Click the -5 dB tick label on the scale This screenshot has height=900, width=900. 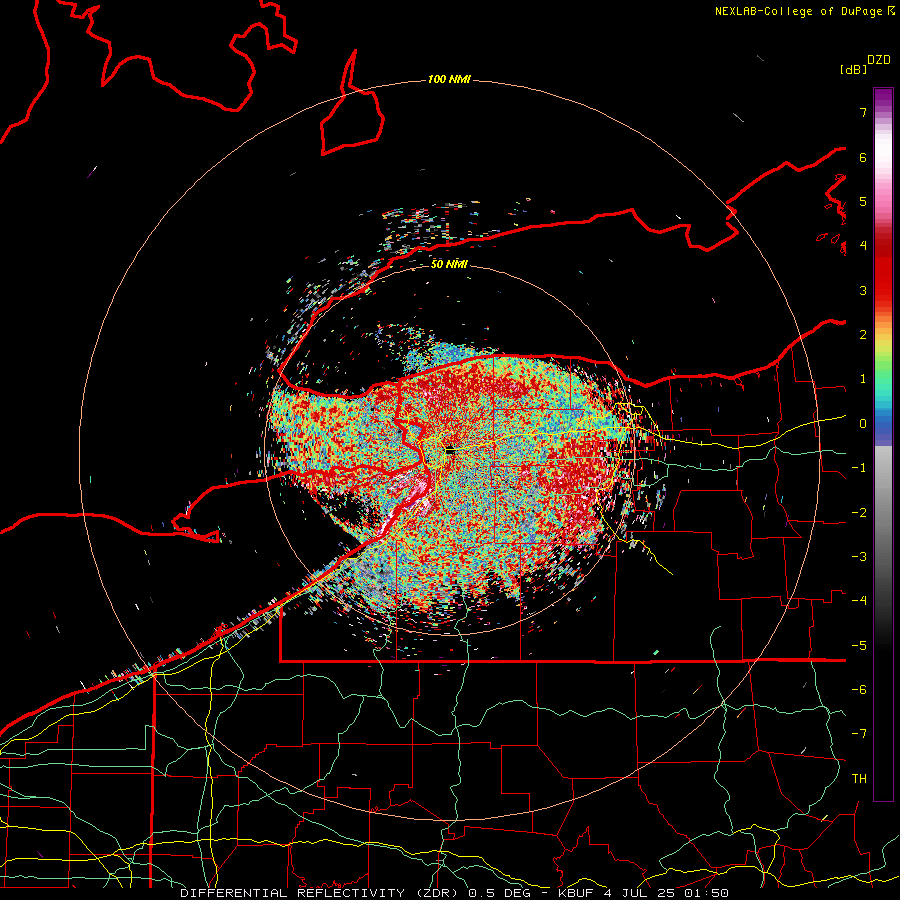click(859, 646)
